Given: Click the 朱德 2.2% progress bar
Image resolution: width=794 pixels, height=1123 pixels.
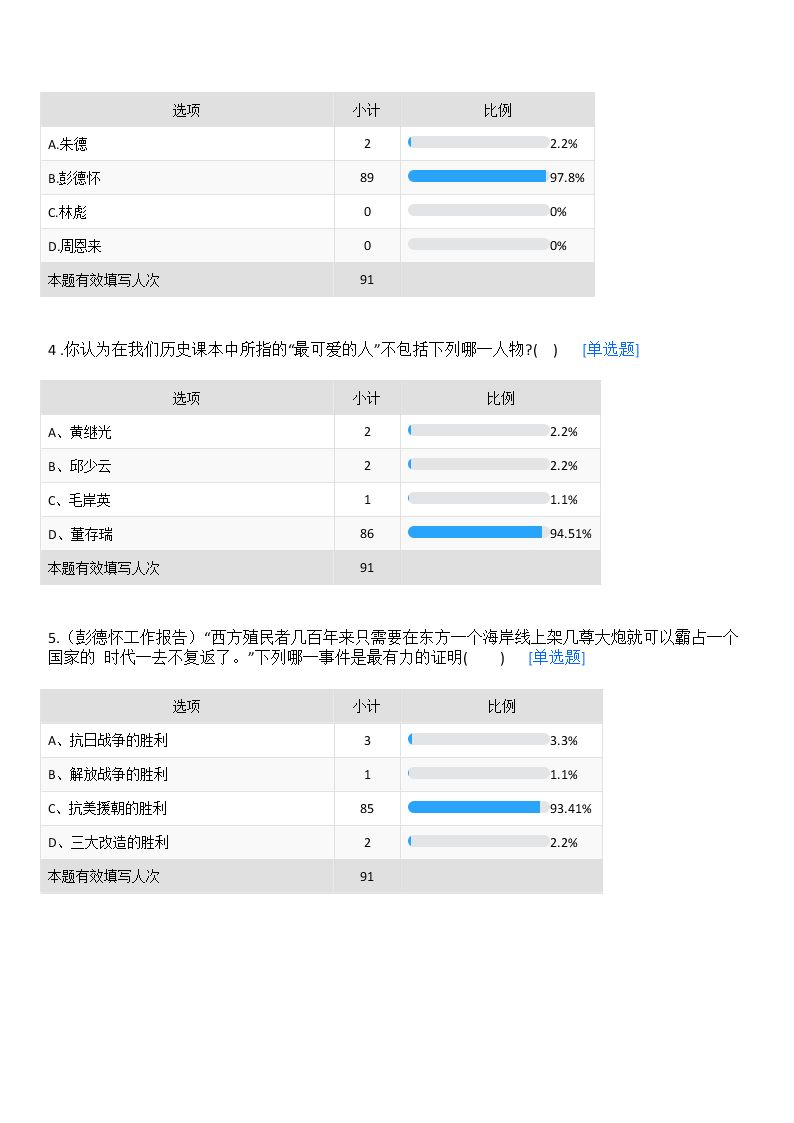Looking at the screenshot, I should tap(478, 143).
